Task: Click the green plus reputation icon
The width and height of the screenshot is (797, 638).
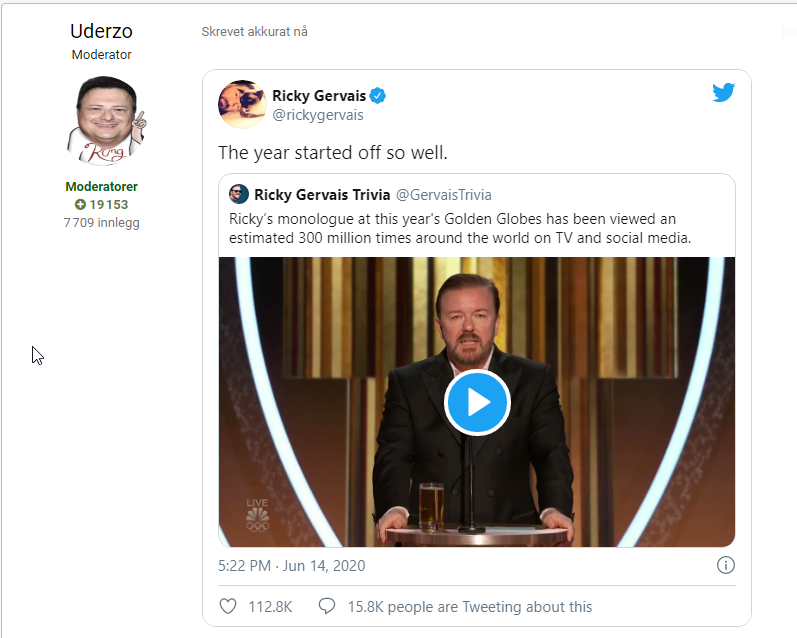Action: (80, 204)
